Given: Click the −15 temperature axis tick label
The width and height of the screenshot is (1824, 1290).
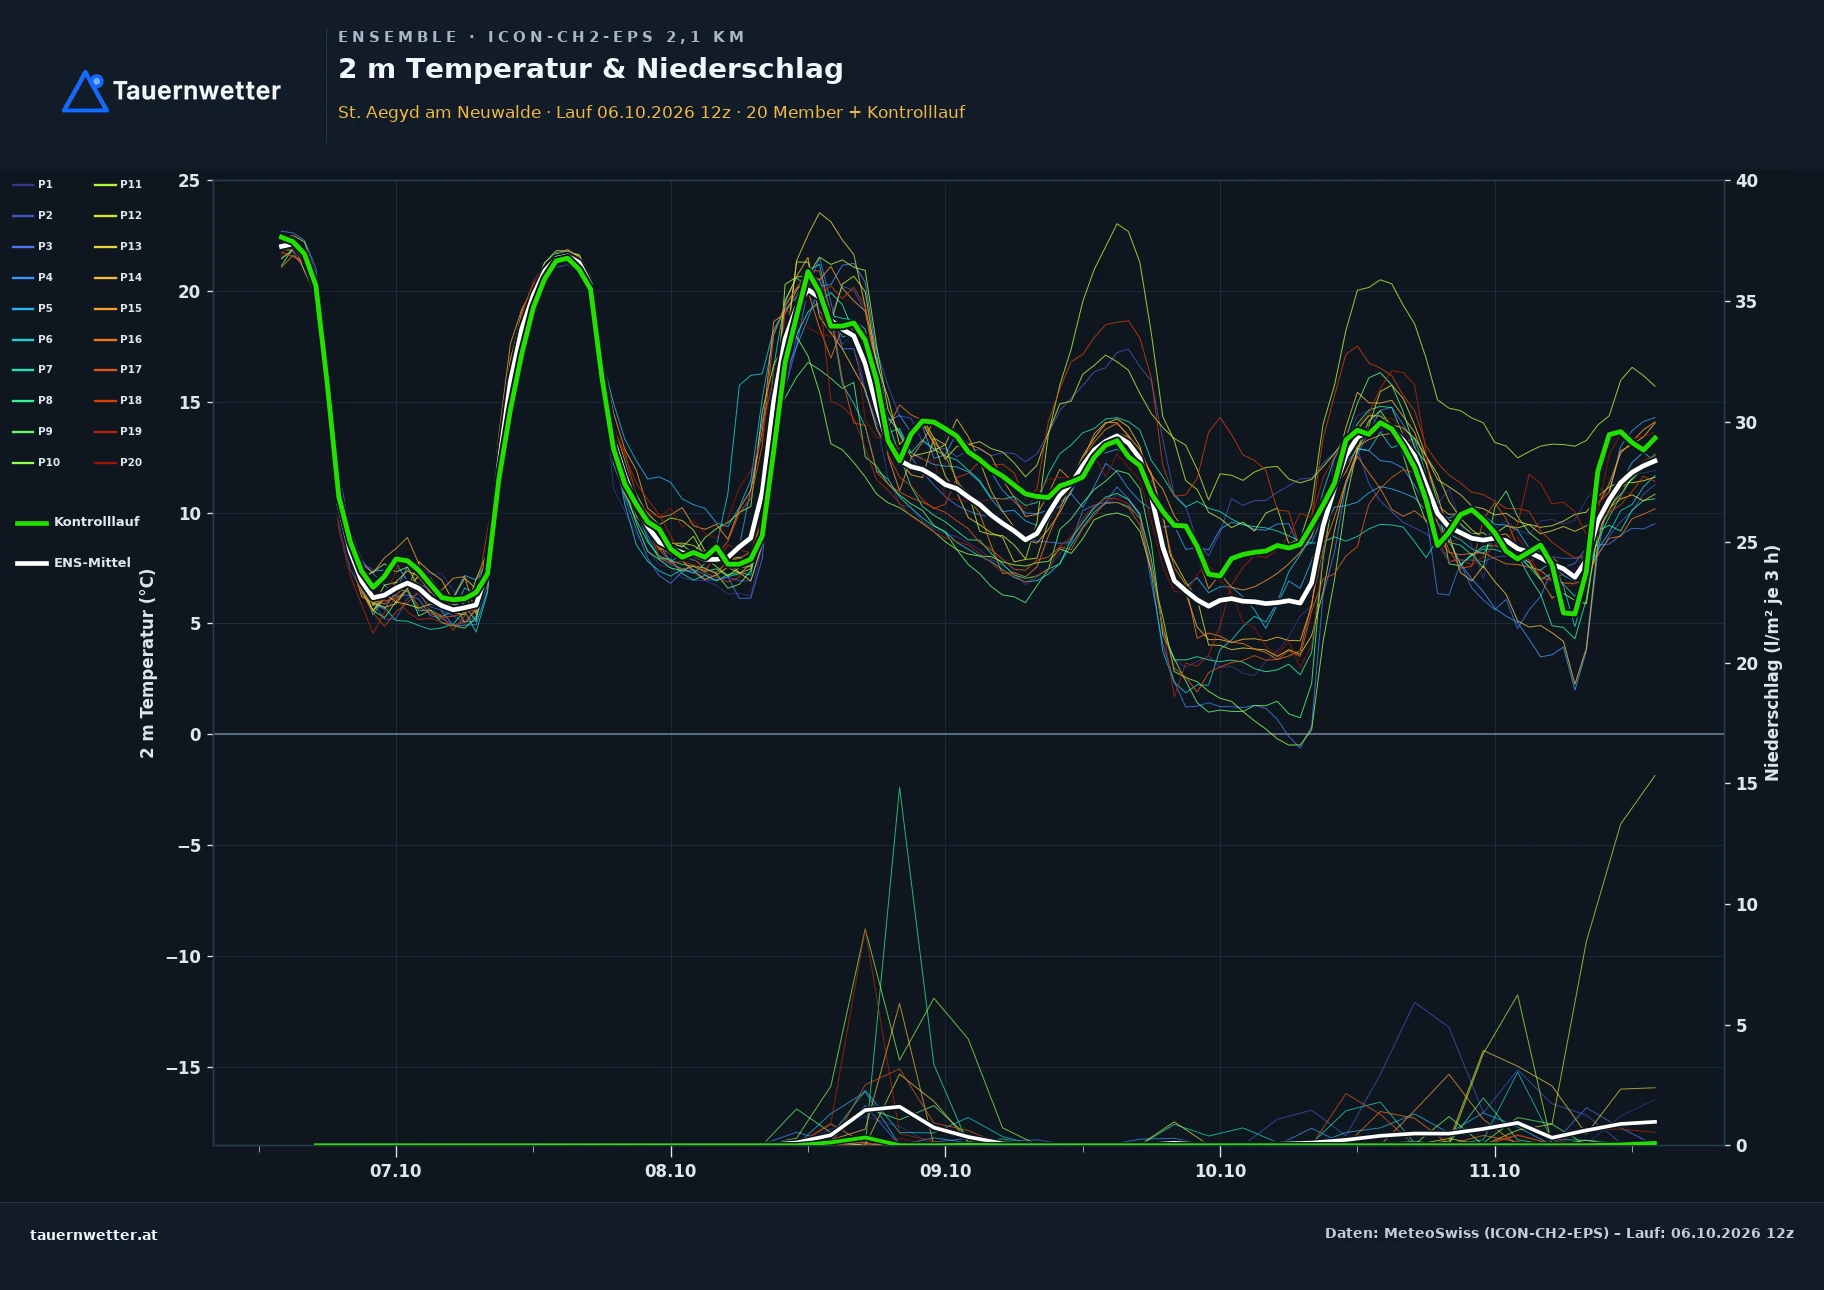Looking at the screenshot, I should tap(183, 1068).
